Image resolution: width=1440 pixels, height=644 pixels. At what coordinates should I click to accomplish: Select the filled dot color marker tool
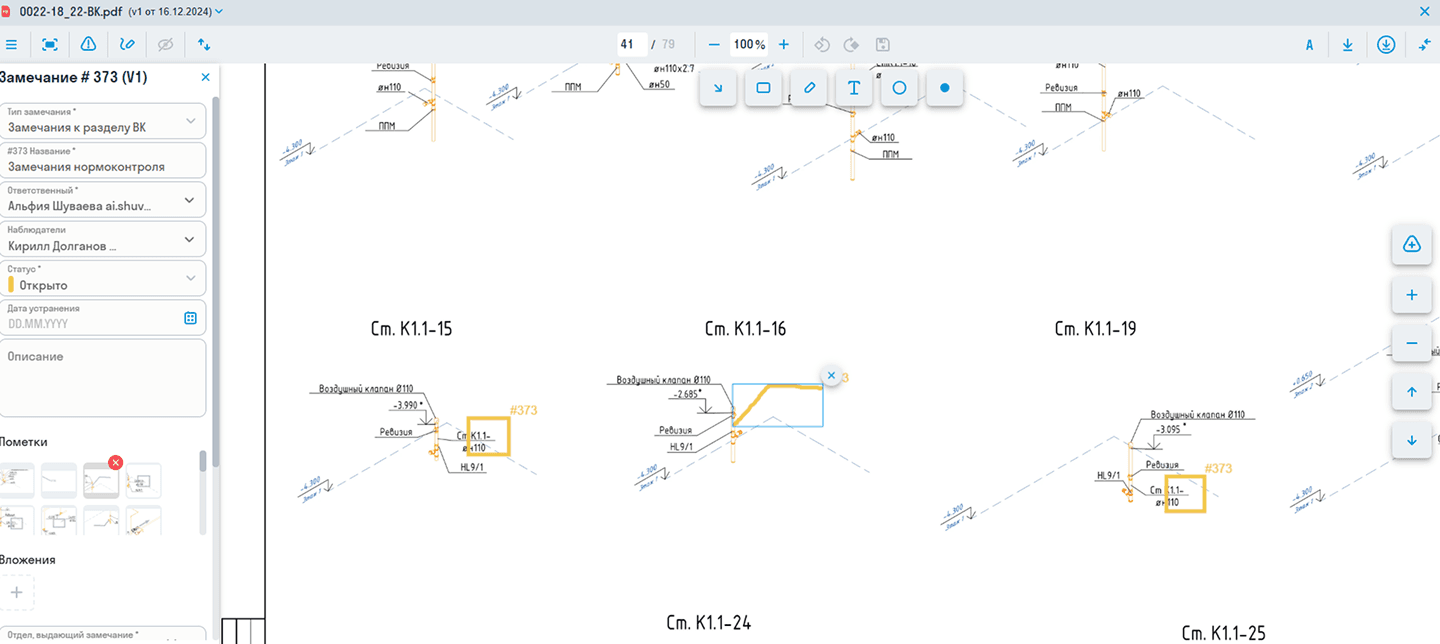944,88
